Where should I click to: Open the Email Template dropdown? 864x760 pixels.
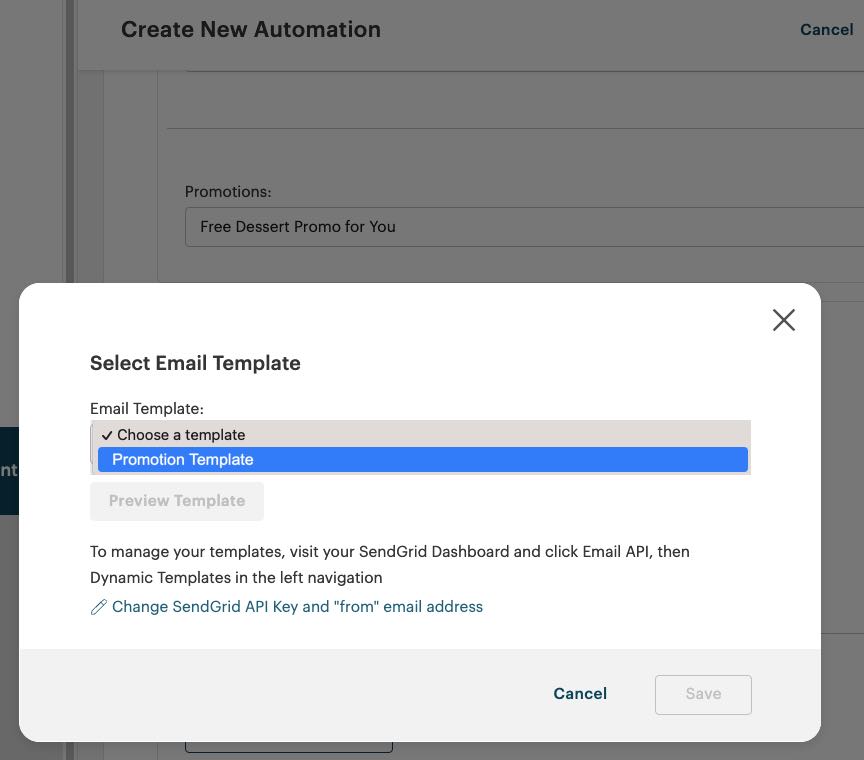[x=420, y=435]
